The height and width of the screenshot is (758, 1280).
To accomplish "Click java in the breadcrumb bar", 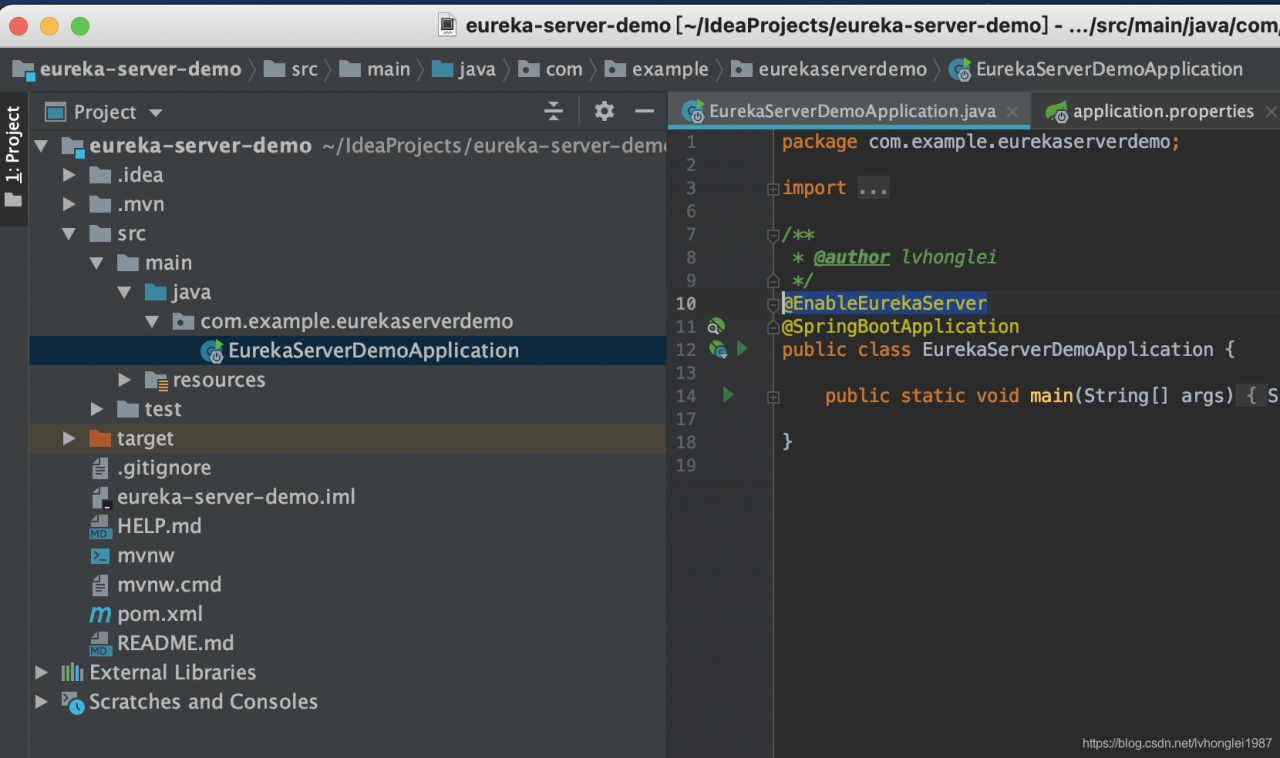I will (x=464, y=69).
